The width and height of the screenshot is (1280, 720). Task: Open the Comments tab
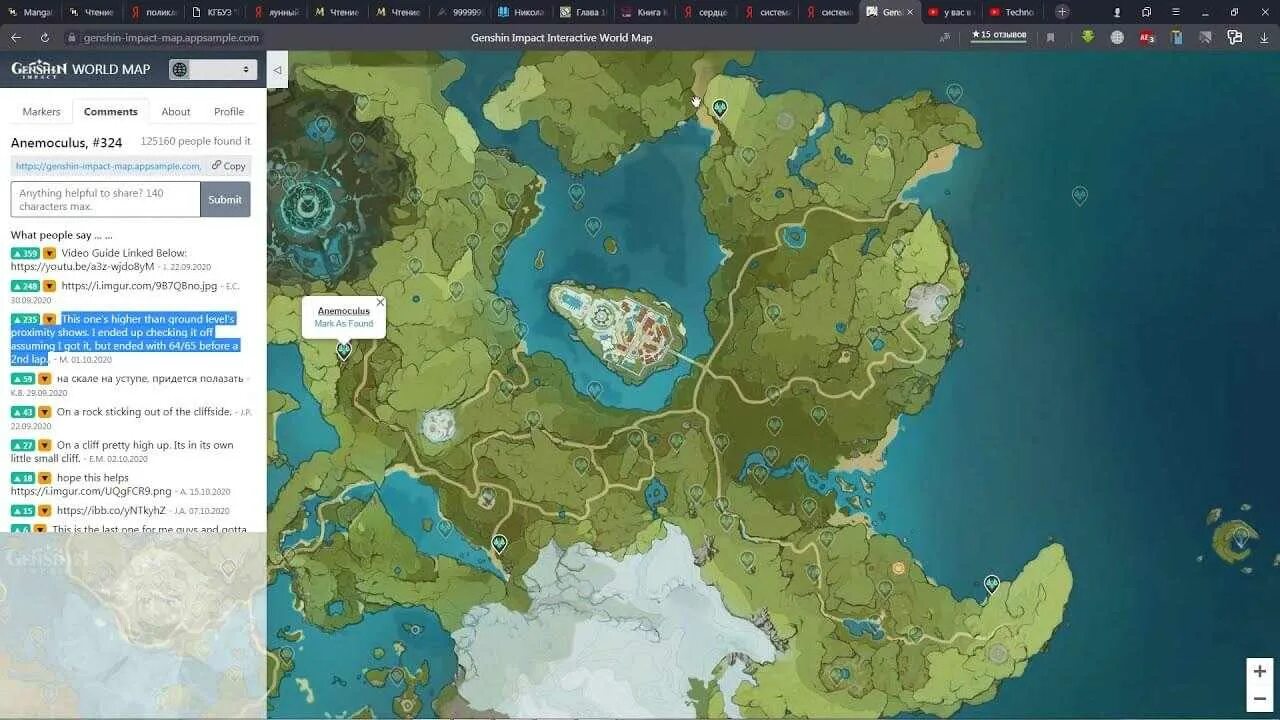point(111,112)
